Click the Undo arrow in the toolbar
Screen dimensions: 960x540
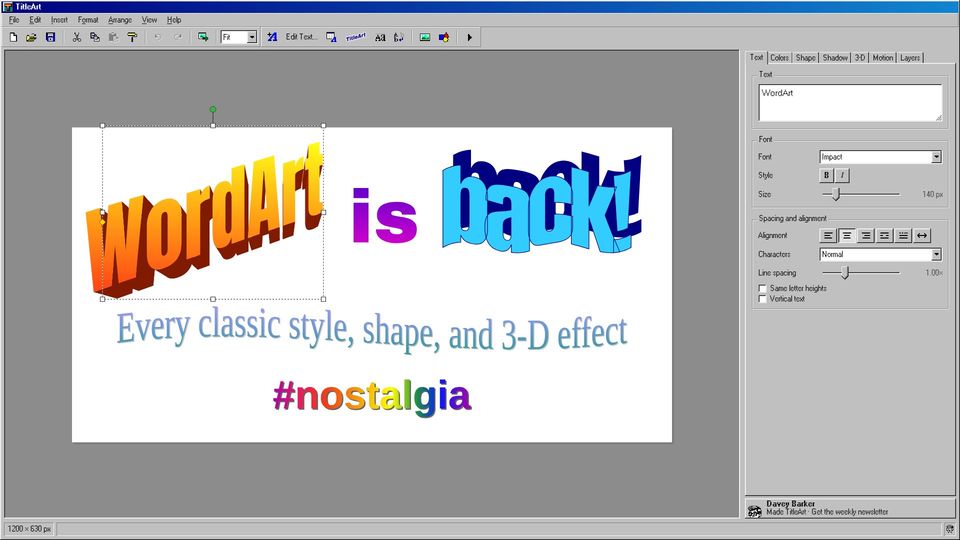point(158,37)
